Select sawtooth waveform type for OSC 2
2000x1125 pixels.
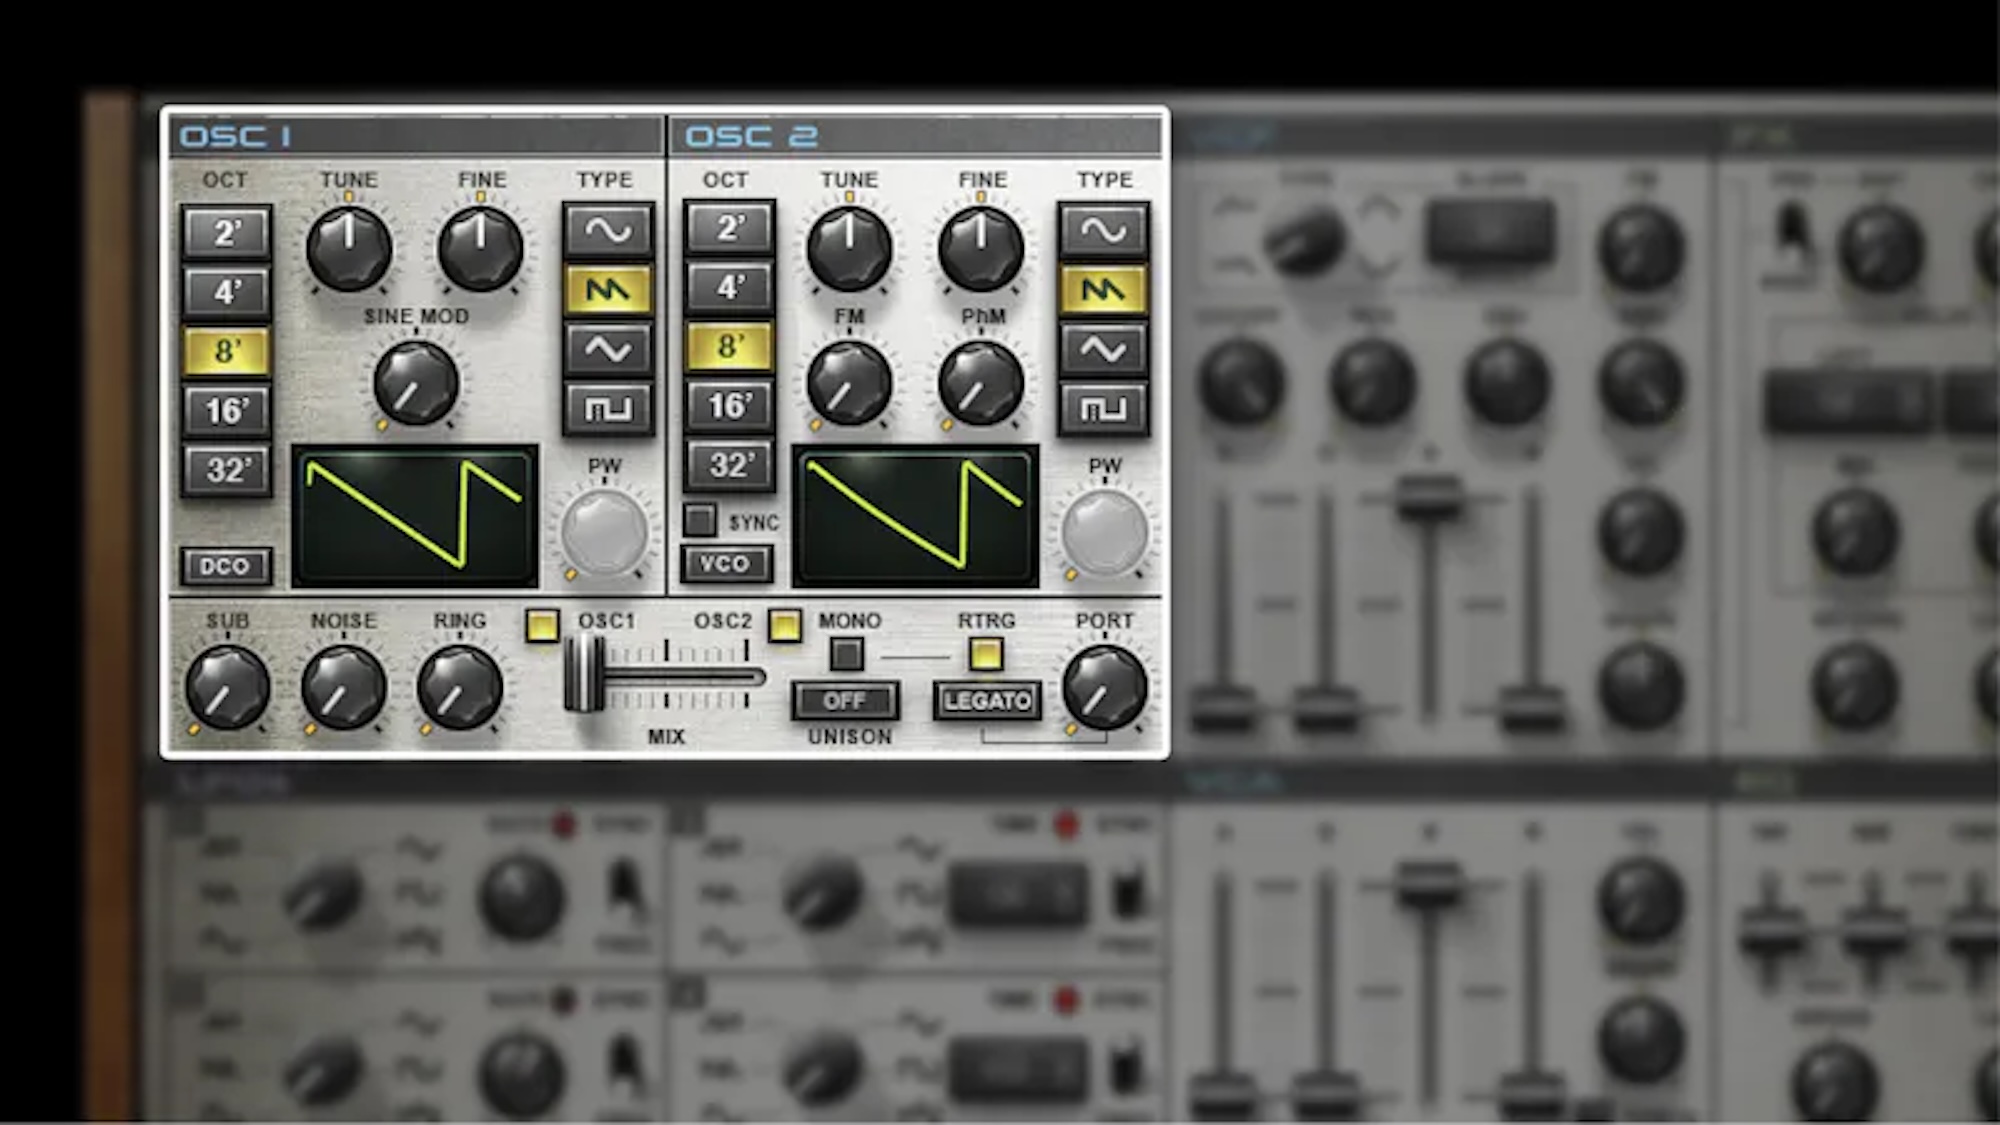(1103, 290)
